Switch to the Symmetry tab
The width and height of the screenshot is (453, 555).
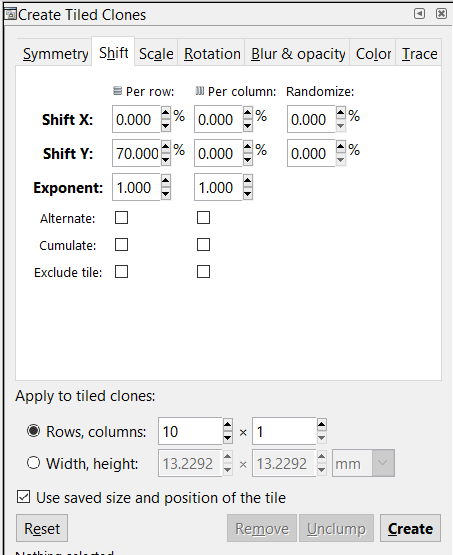tap(55, 54)
